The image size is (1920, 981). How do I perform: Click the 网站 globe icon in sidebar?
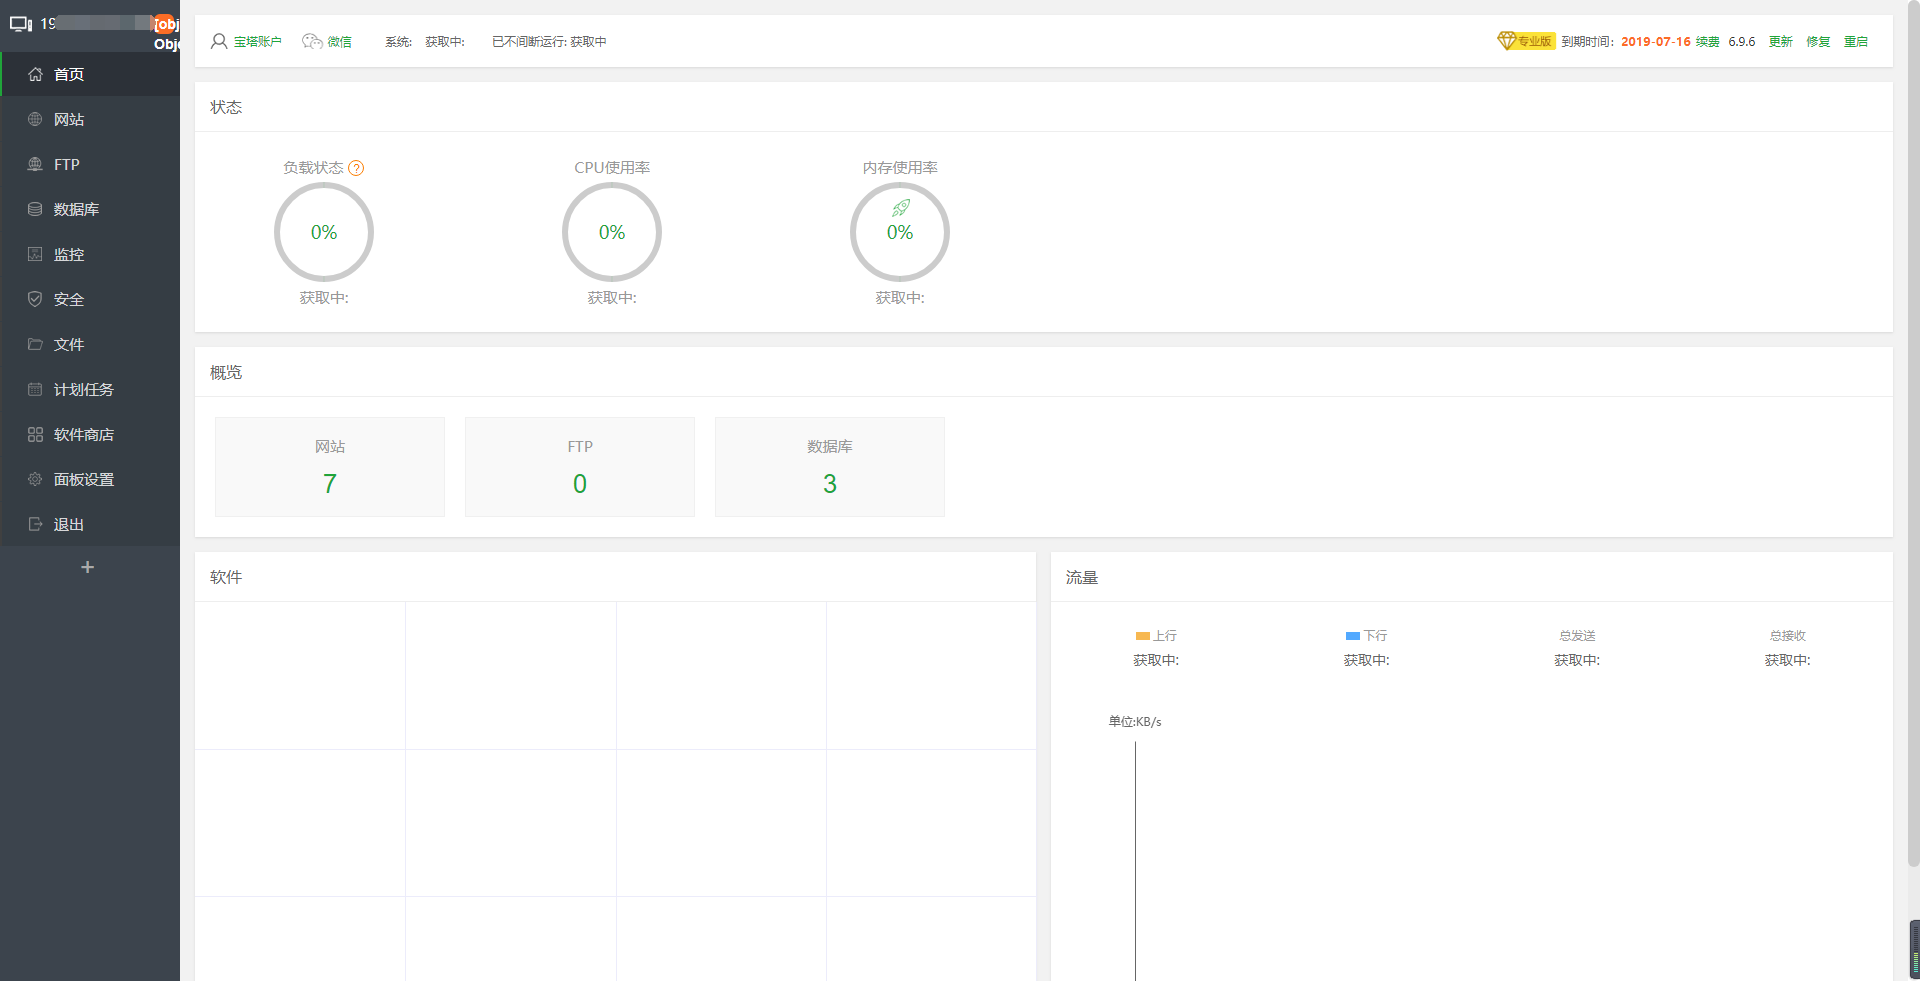35,120
